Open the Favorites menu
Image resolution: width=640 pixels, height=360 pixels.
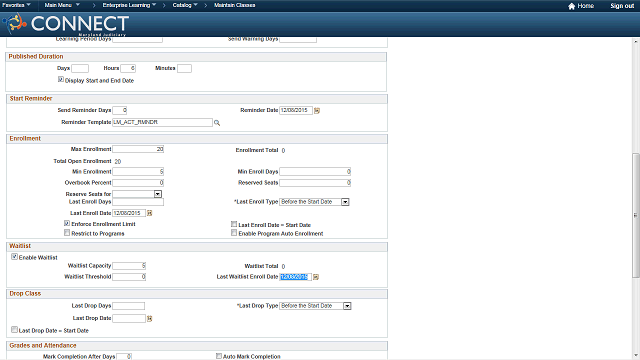click(x=16, y=5)
